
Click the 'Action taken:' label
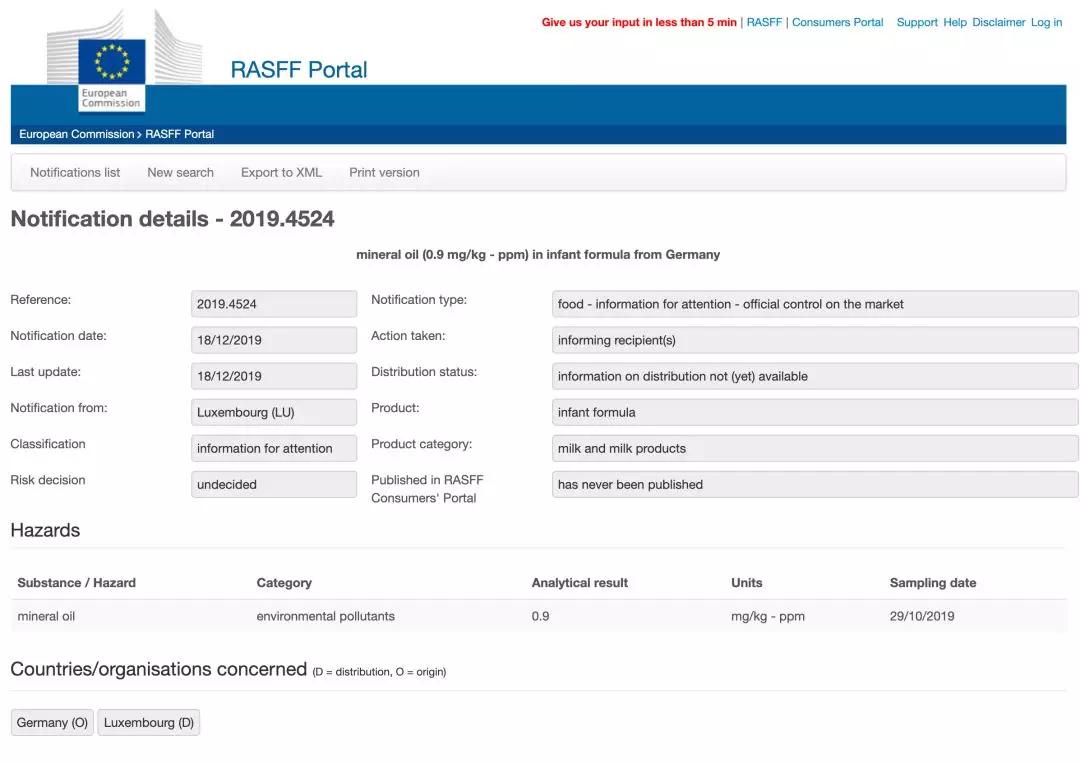(408, 335)
